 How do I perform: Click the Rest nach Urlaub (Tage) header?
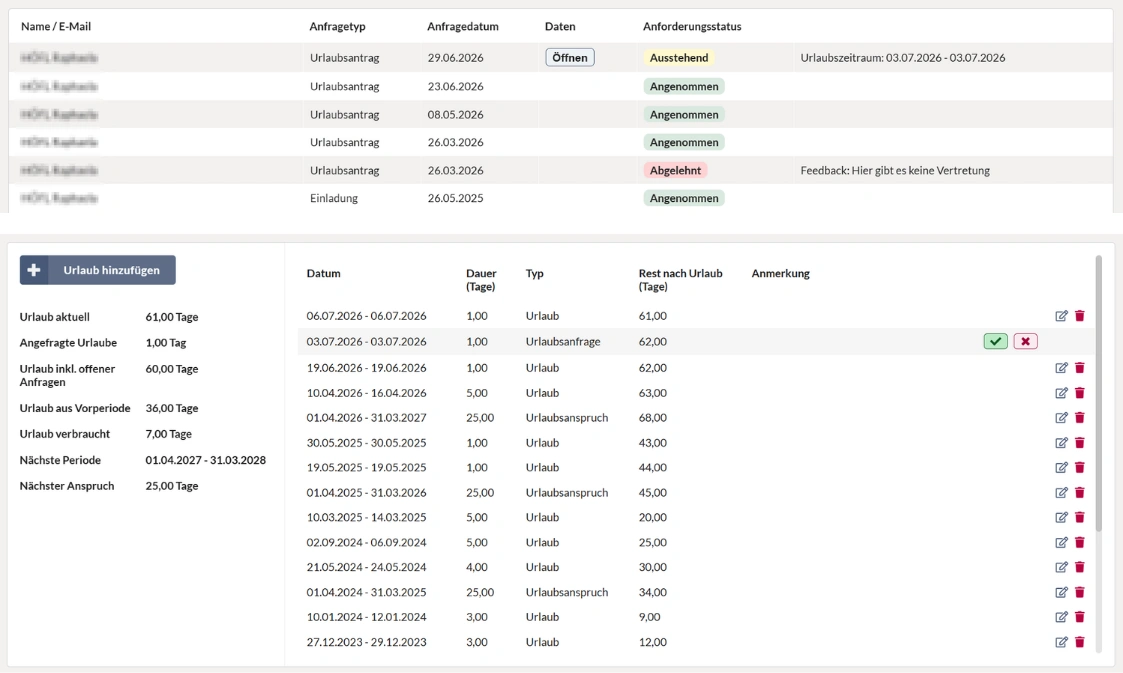[x=680, y=280]
